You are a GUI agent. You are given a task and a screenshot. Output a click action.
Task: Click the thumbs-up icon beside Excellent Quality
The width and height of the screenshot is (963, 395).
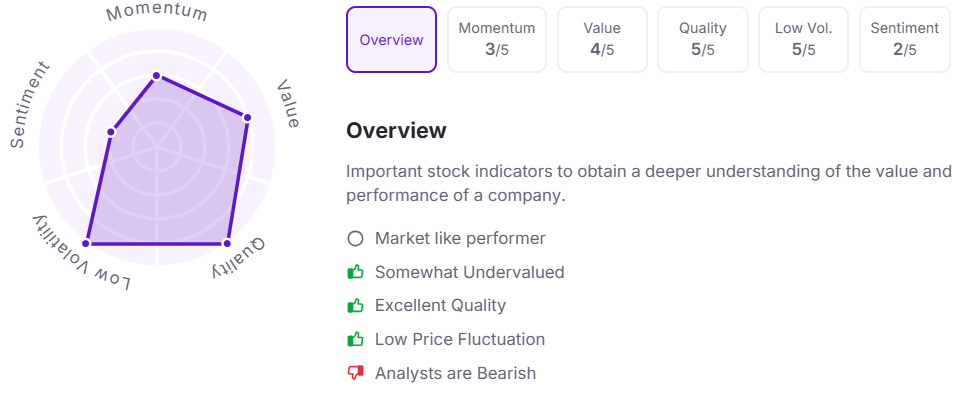coord(355,305)
